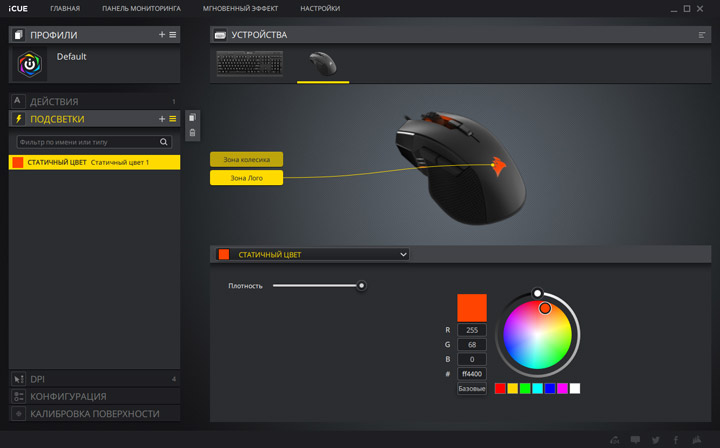The image size is (720, 448).
Task: Open the Подсветки list menu icon
Action: pos(173,119)
